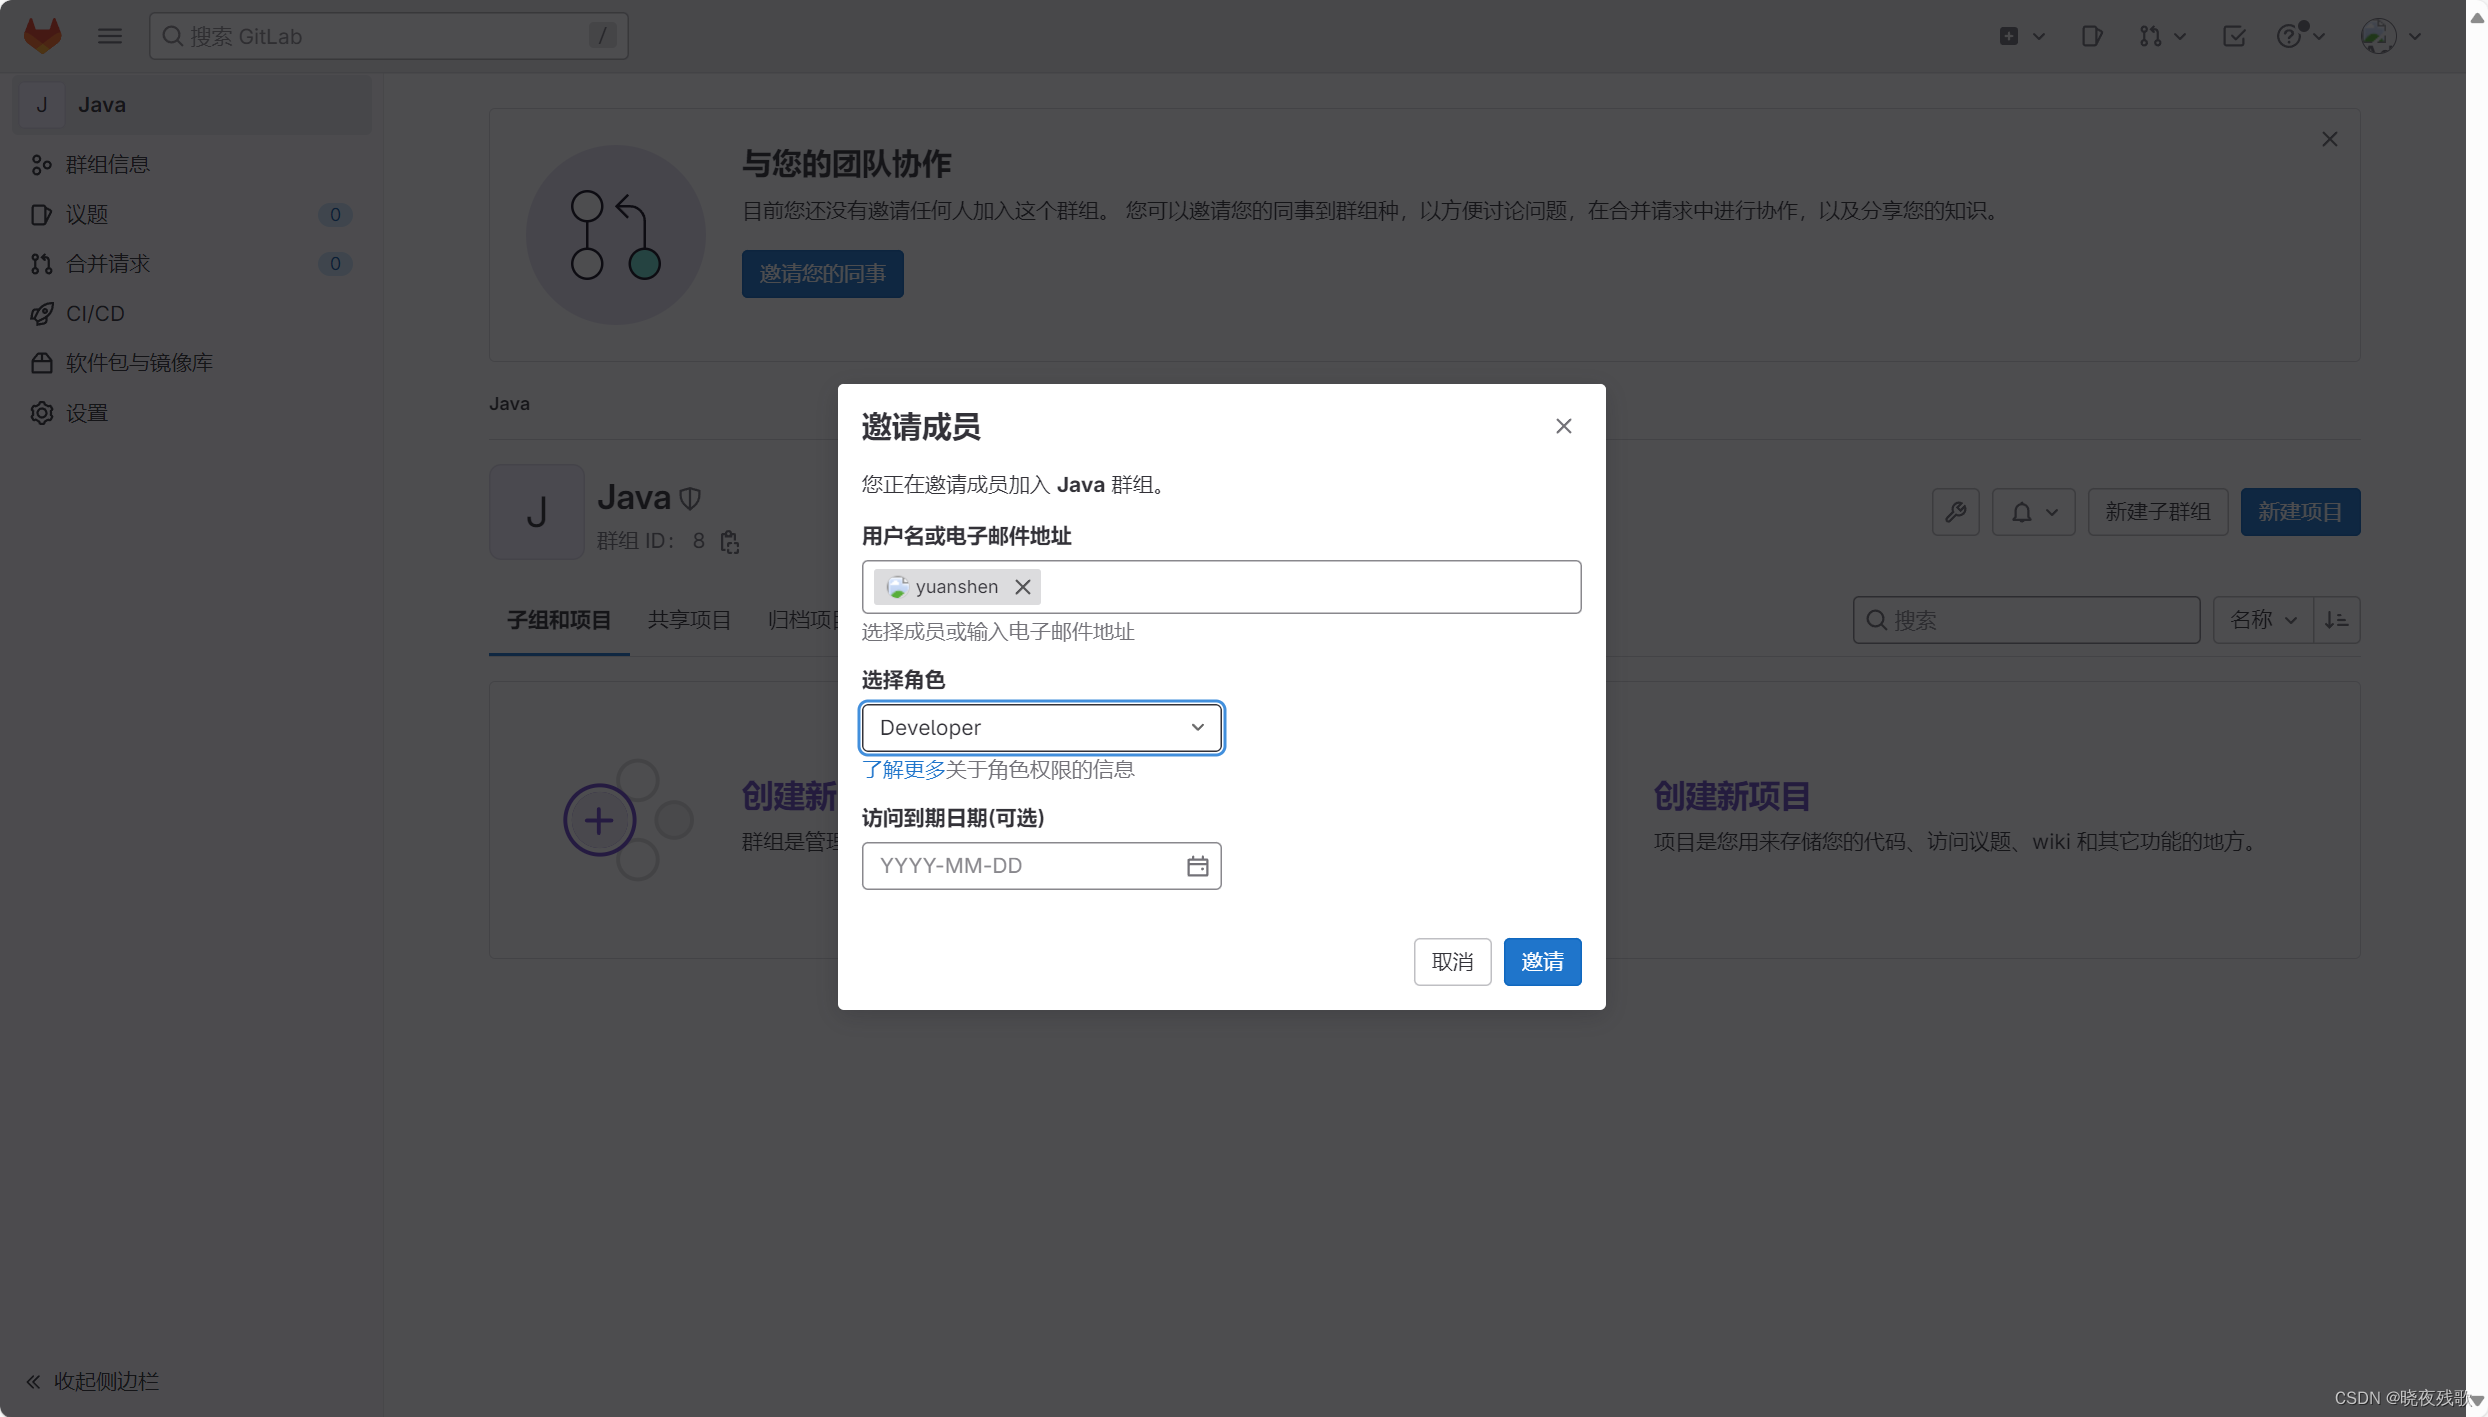Click the group projects 搜索 field
Image resolution: width=2488 pixels, height=1417 pixels.
[x=2026, y=620]
